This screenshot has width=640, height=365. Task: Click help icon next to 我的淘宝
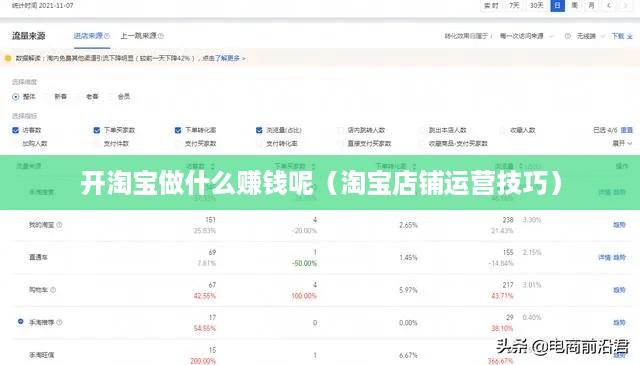60,225
